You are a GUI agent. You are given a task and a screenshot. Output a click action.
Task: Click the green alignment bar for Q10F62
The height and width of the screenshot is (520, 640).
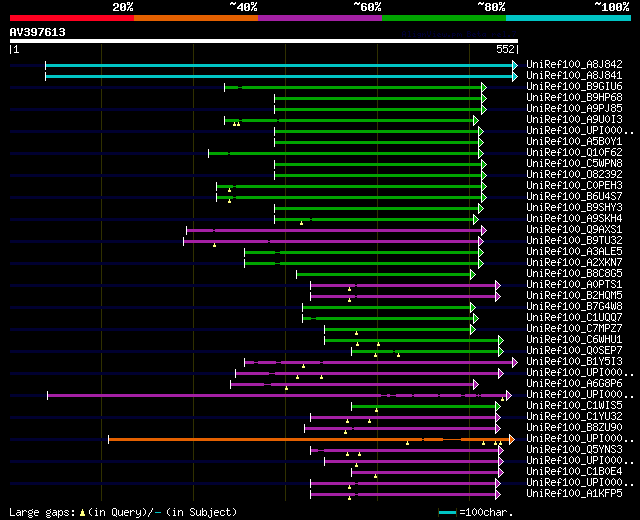point(344,153)
